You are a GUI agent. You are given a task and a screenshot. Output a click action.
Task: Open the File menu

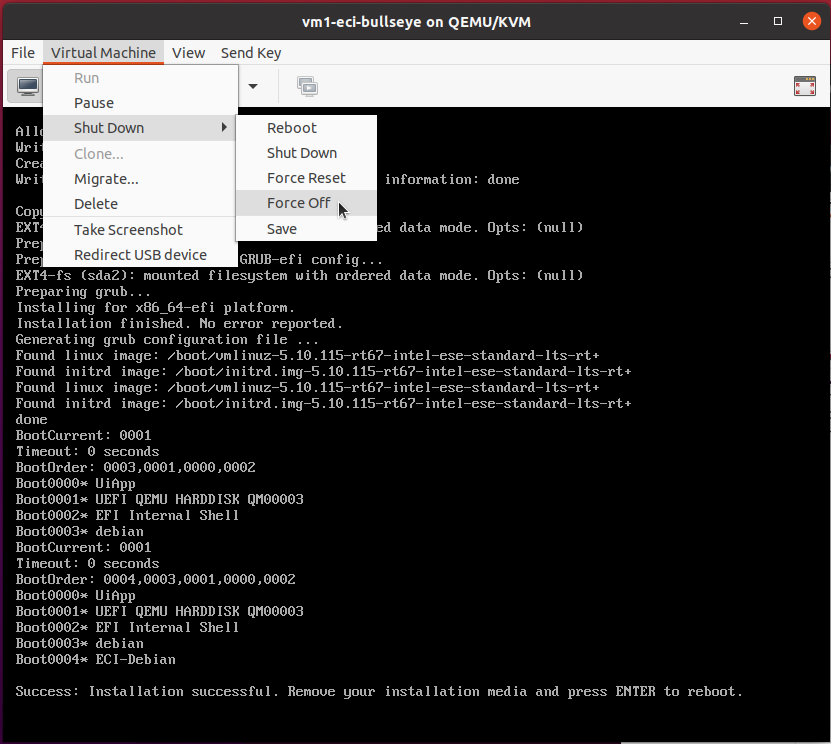(23, 53)
